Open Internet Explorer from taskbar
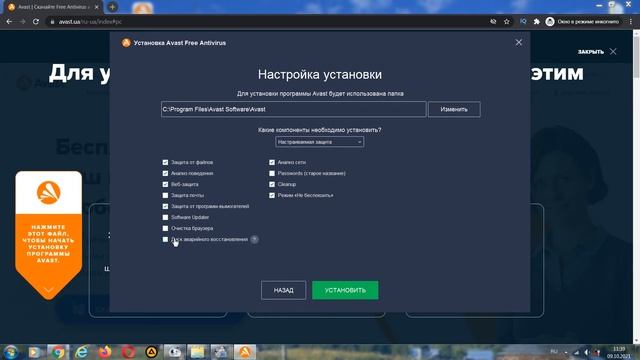Screen dimensions: 640x360 pyautogui.click(x=81, y=352)
